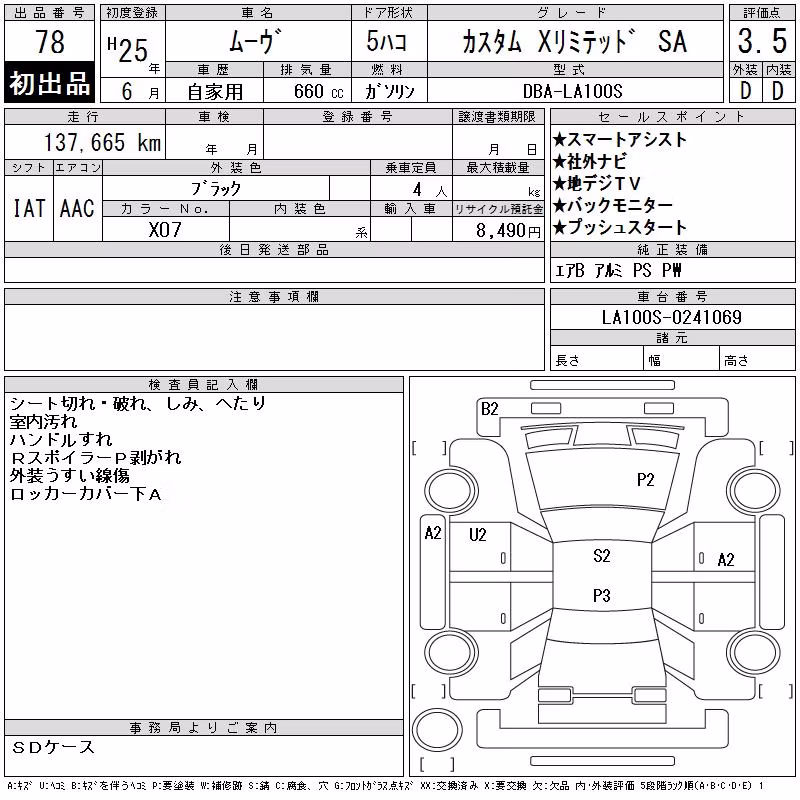The width and height of the screenshot is (800, 800).
Task: Select sales point "★スマートアシスト"
Action: pyautogui.click(x=619, y=139)
